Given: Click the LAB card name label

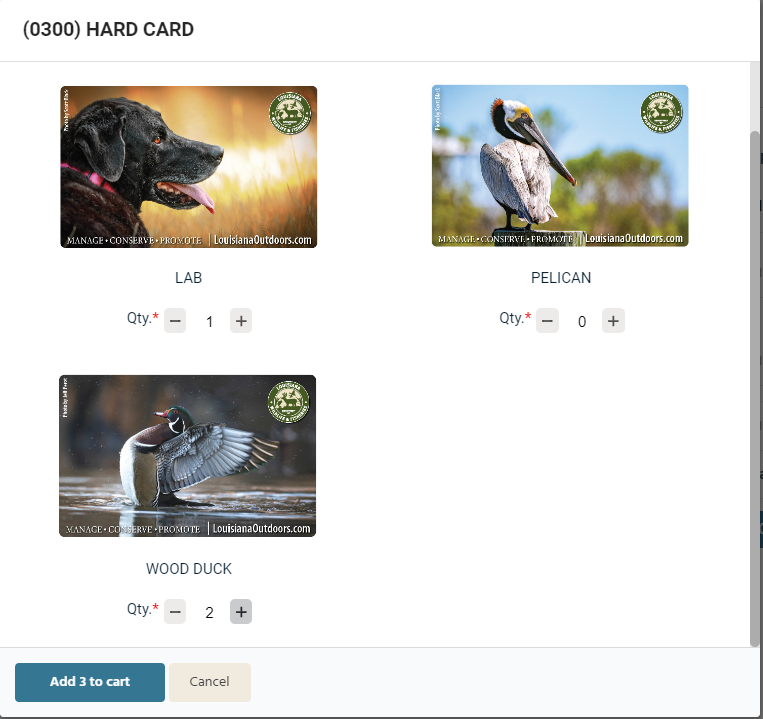Looking at the screenshot, I should pos(188,278).
